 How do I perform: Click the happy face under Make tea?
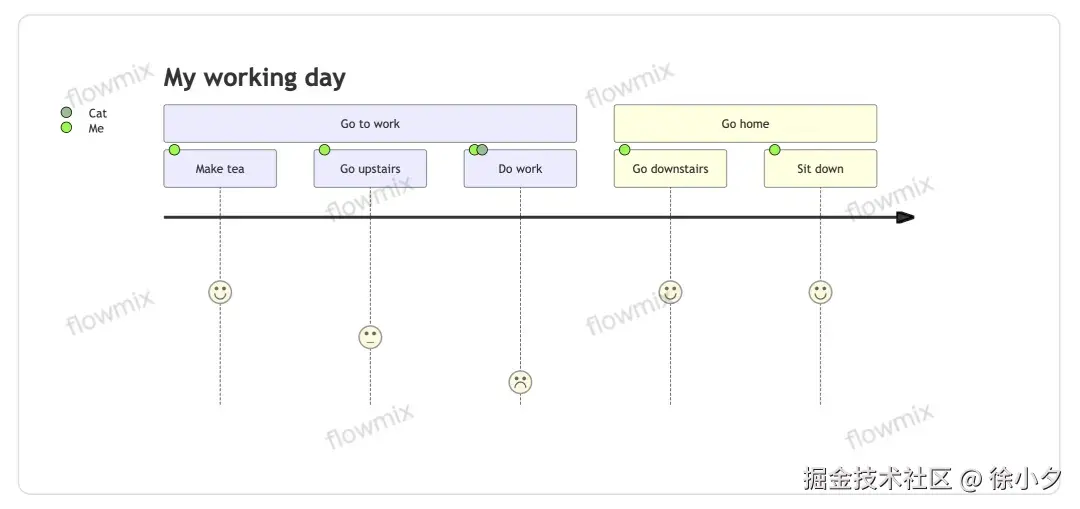coord(220,292)
